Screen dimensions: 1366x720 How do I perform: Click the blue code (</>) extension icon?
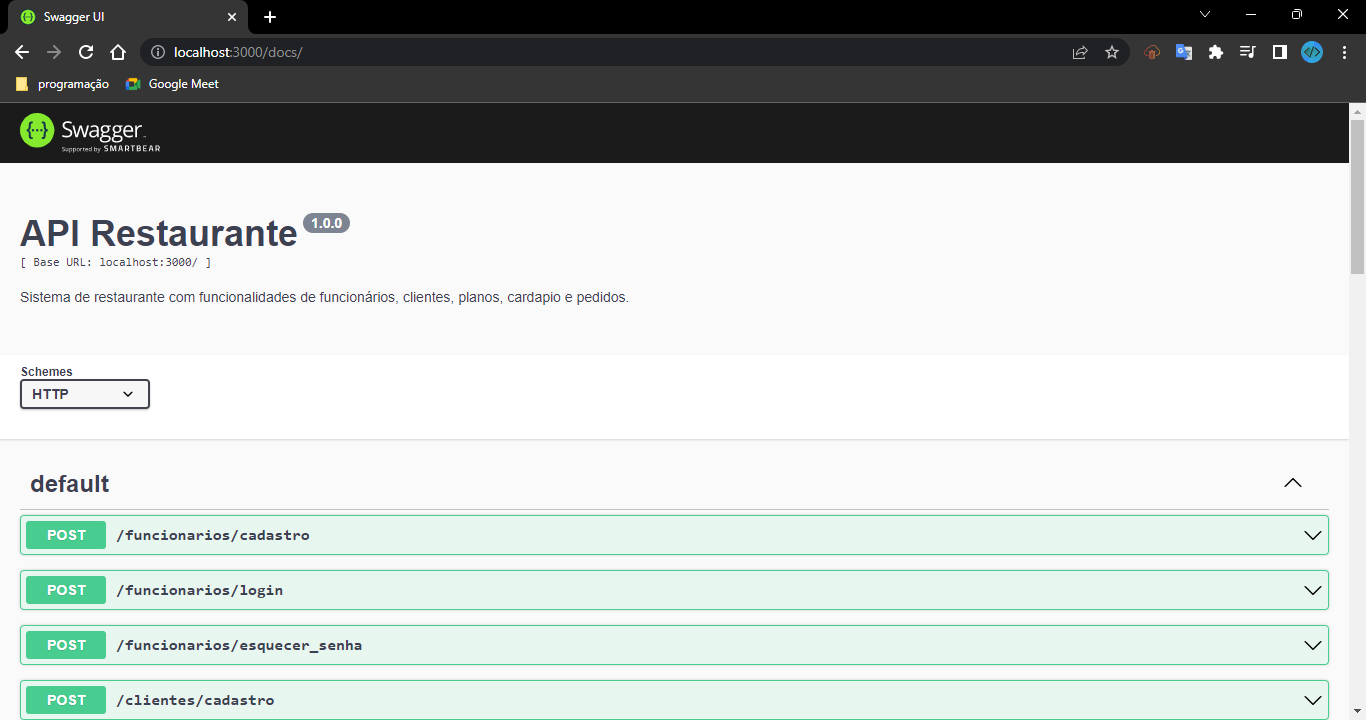[x=1311, y=51]
